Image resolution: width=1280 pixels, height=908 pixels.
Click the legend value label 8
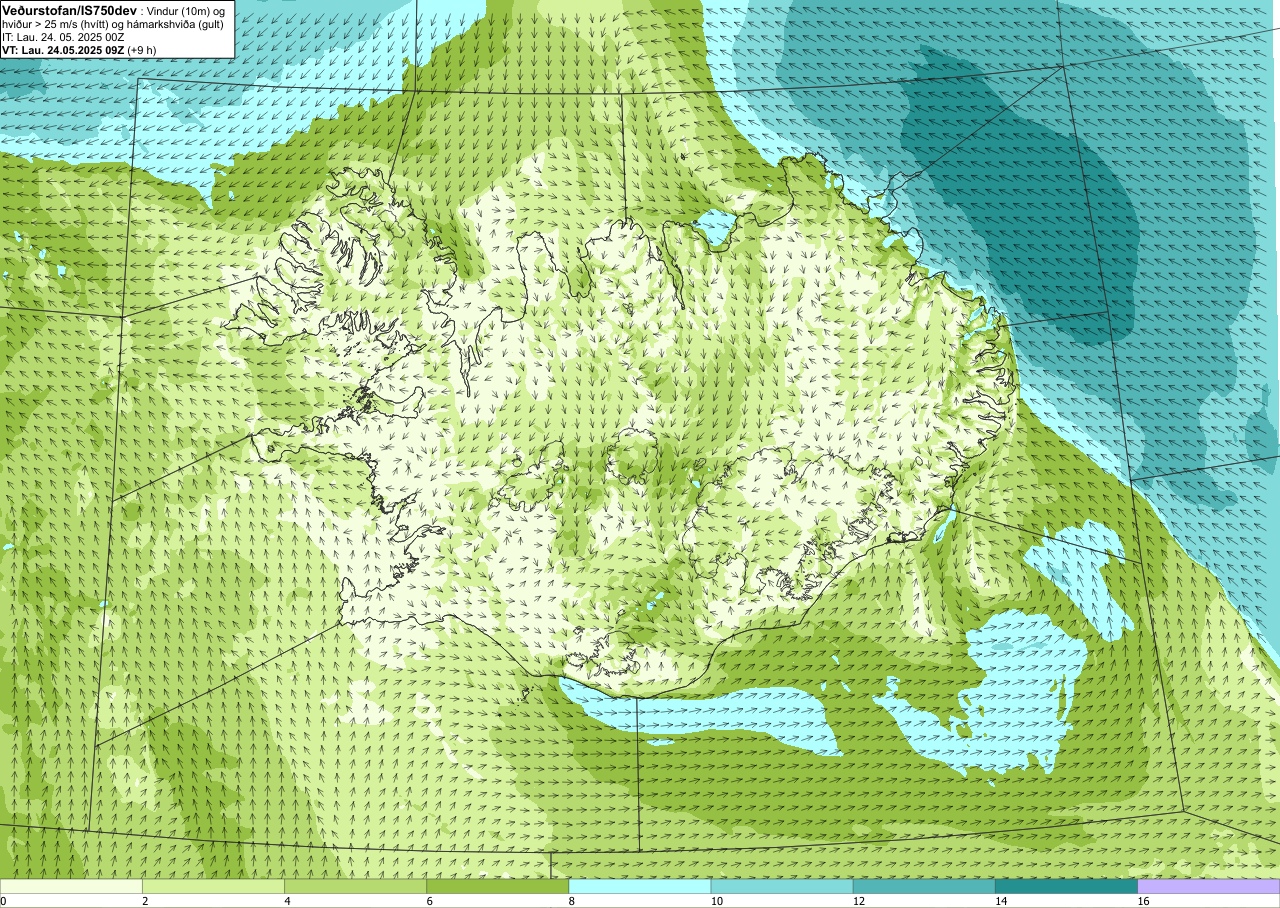(572, 901)
